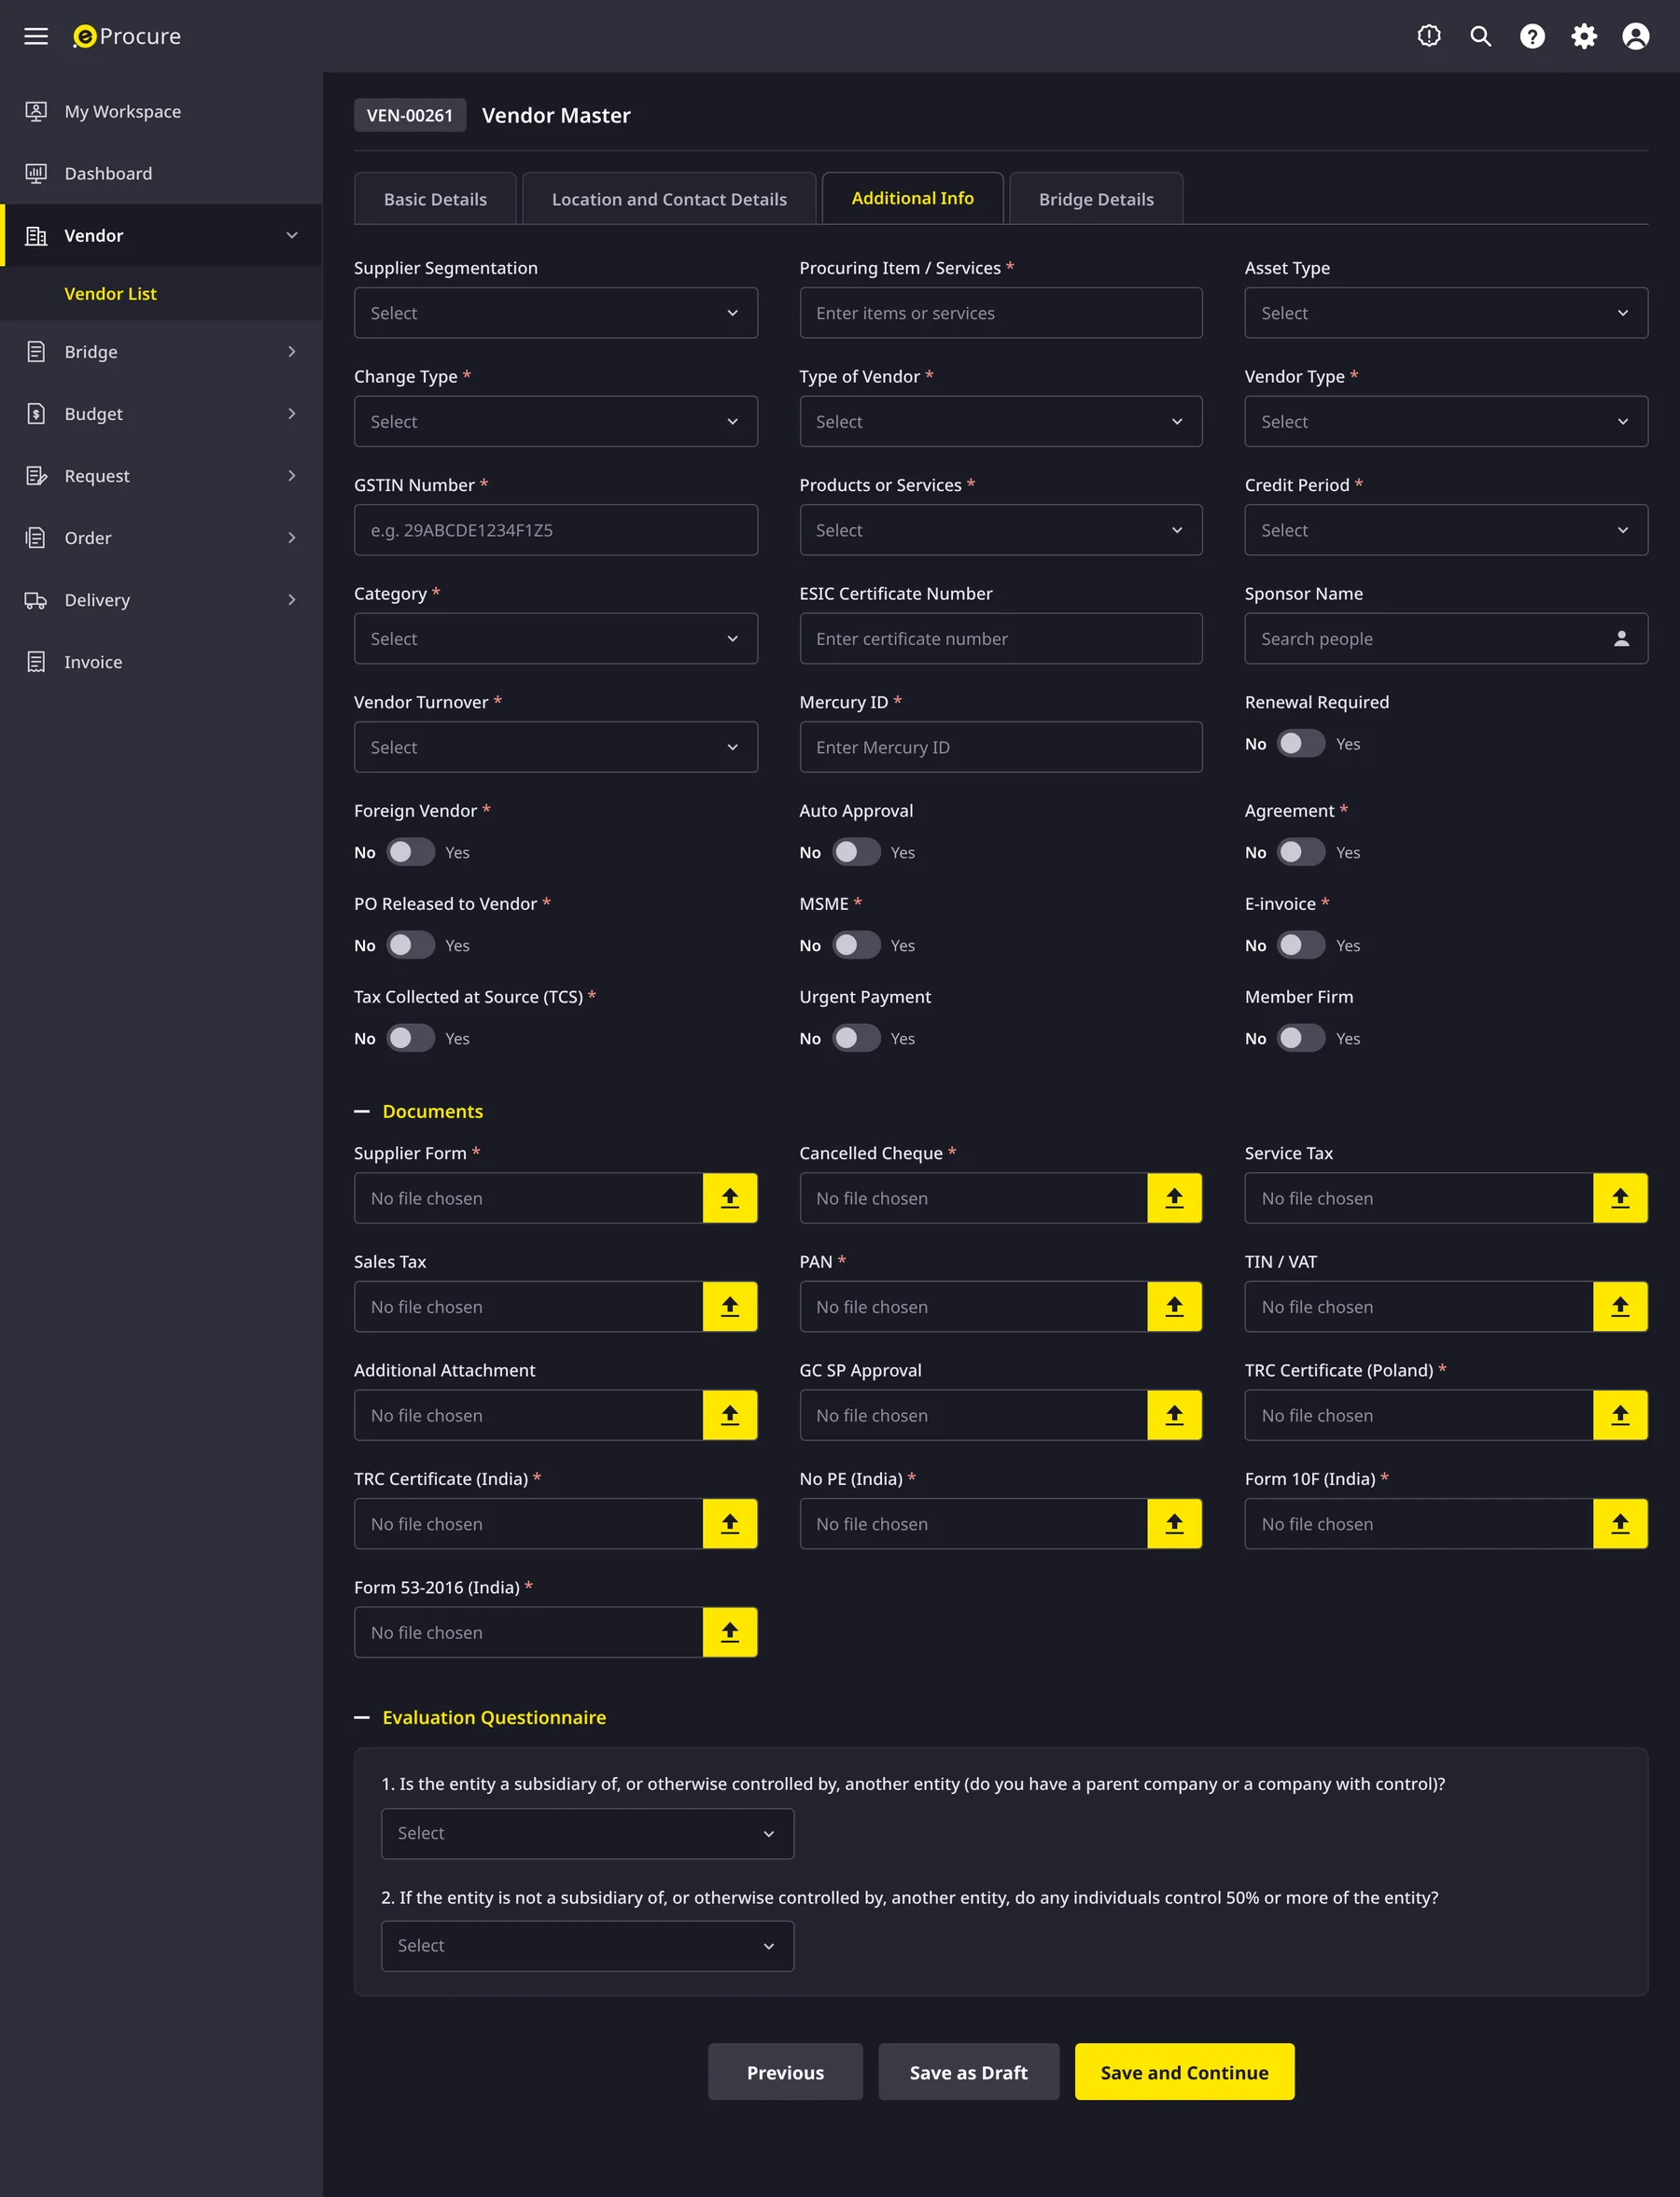Open the help question mark icon
The width and height of the screenshot is (1680, 2197).
click(1532, 36)
